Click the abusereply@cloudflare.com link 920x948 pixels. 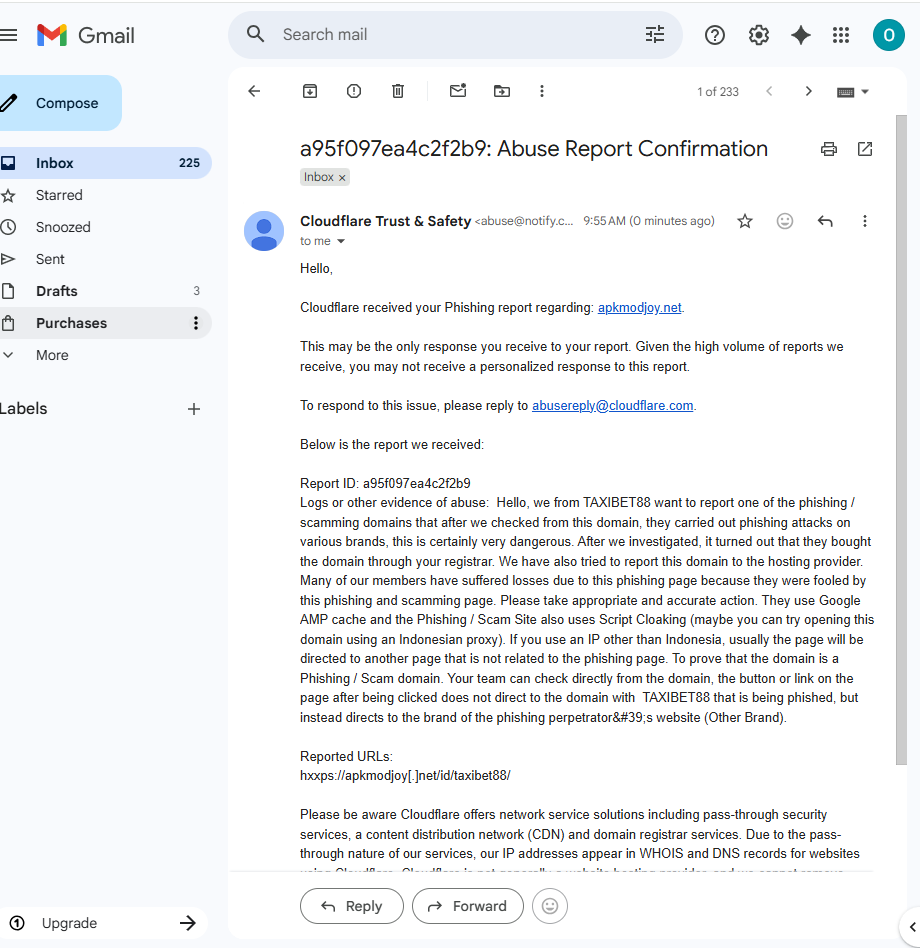coord(612,406)
